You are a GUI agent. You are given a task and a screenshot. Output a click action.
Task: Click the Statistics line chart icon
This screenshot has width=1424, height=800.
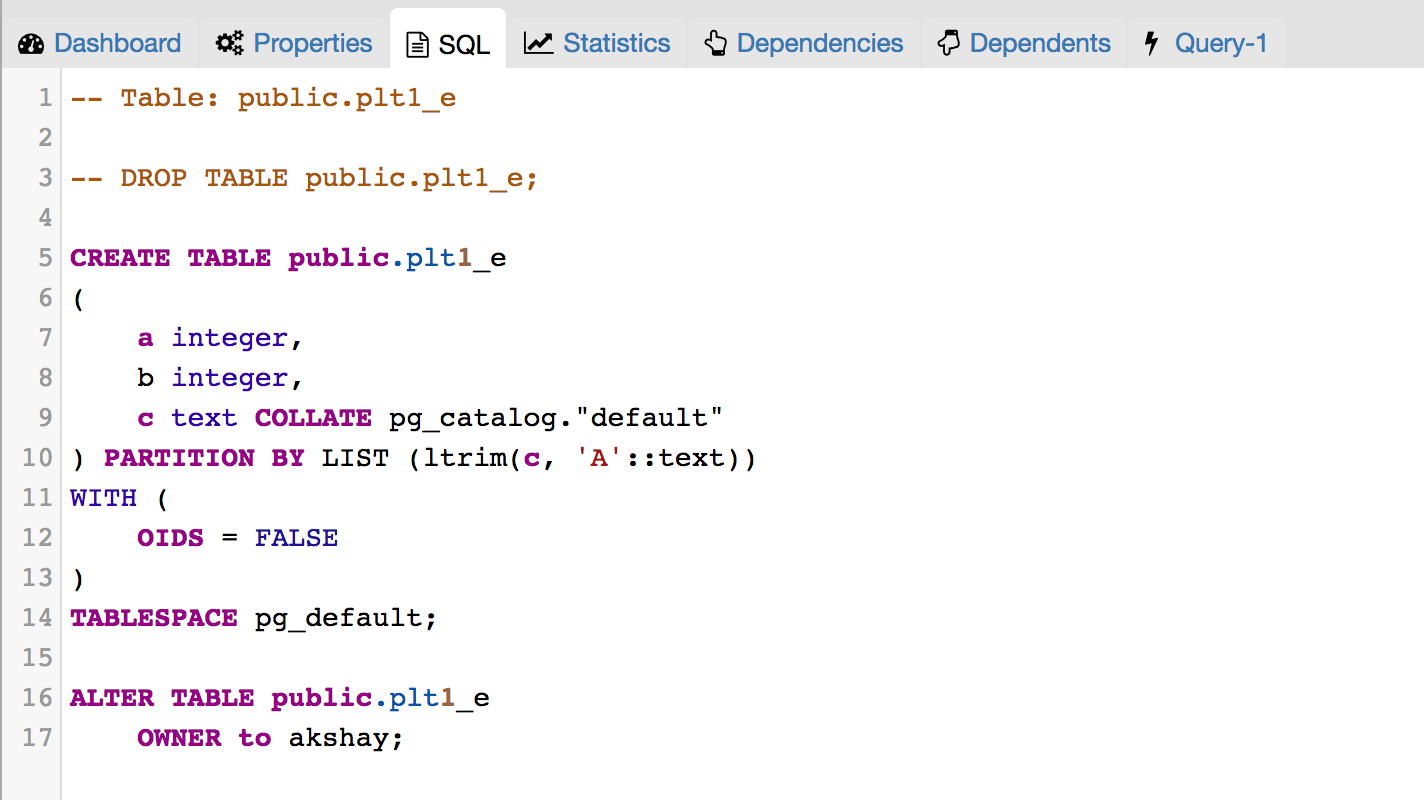[x=538, y=44]
